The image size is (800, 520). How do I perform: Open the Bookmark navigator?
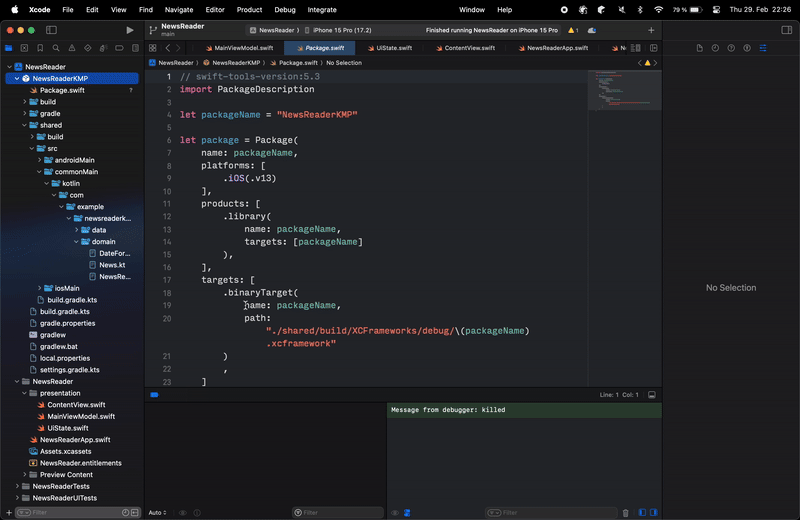click(x=40, y=48)
